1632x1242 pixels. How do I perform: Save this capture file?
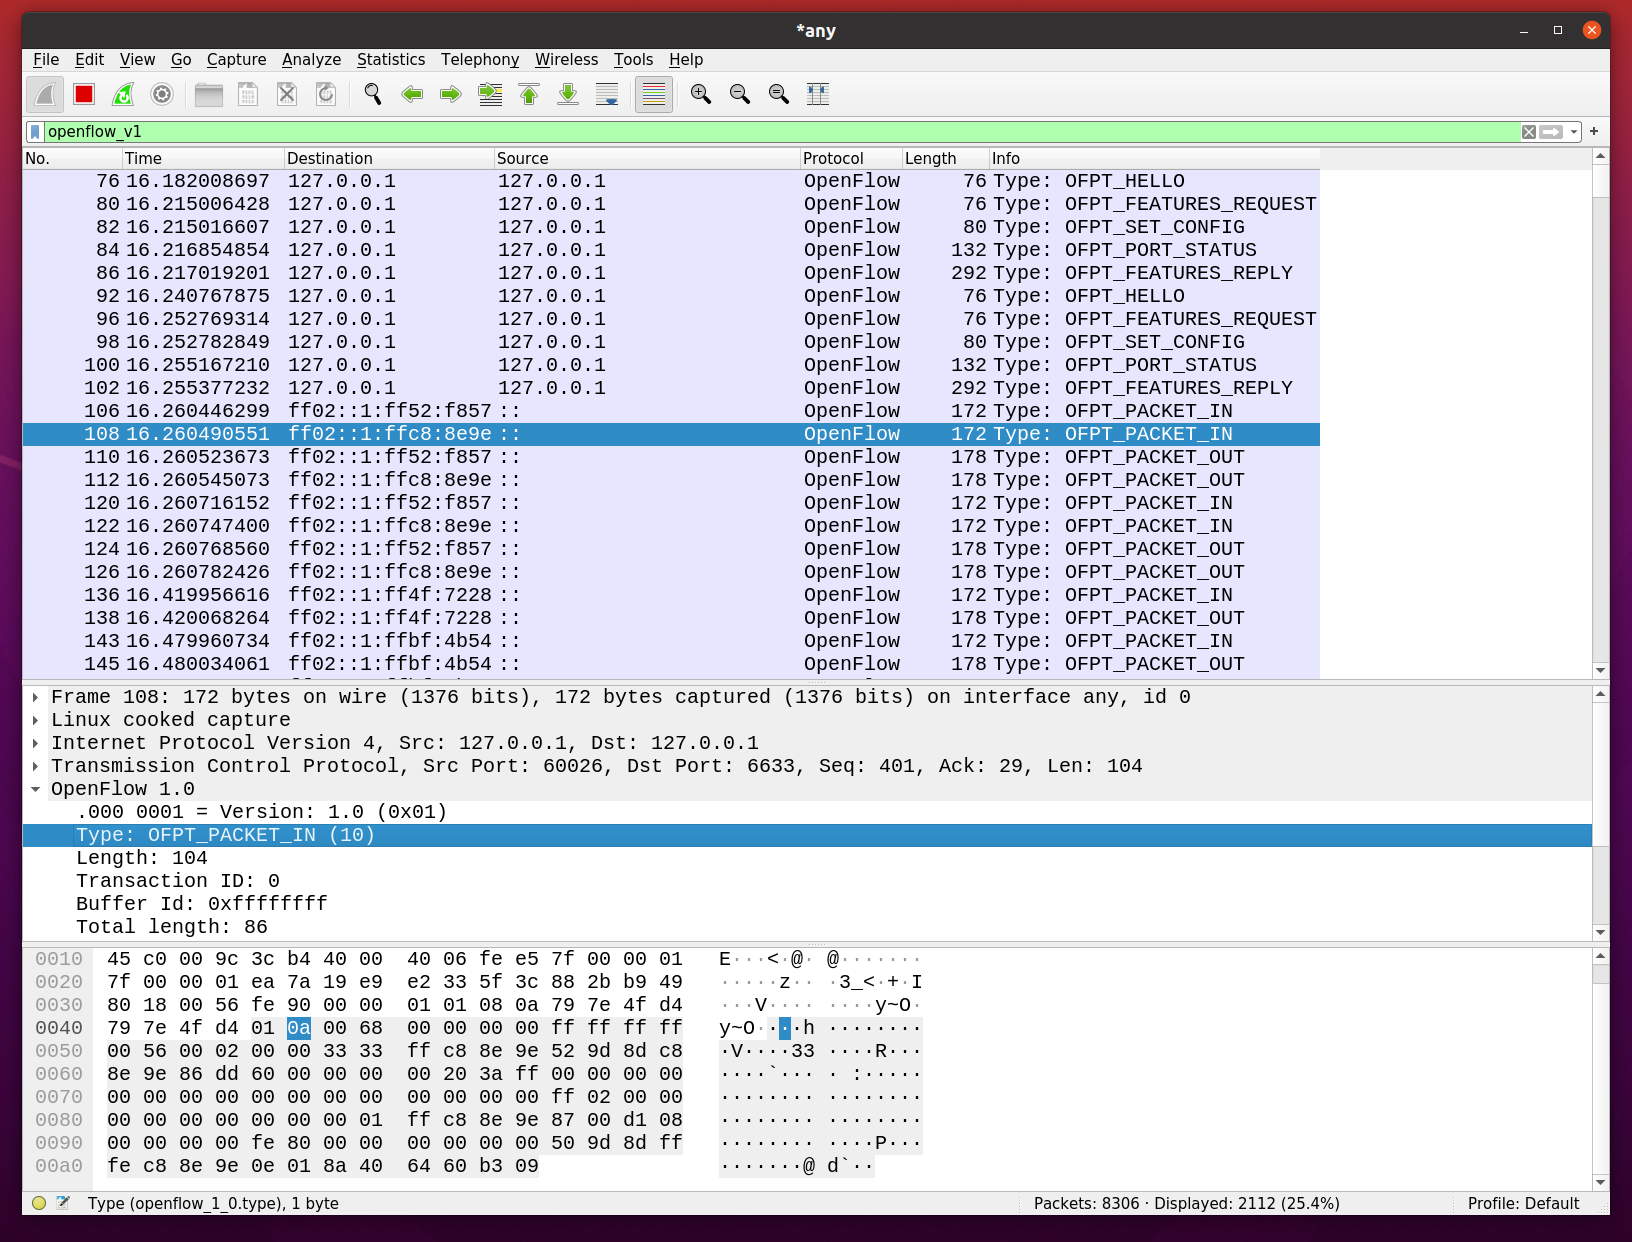(x=248, y=94)
